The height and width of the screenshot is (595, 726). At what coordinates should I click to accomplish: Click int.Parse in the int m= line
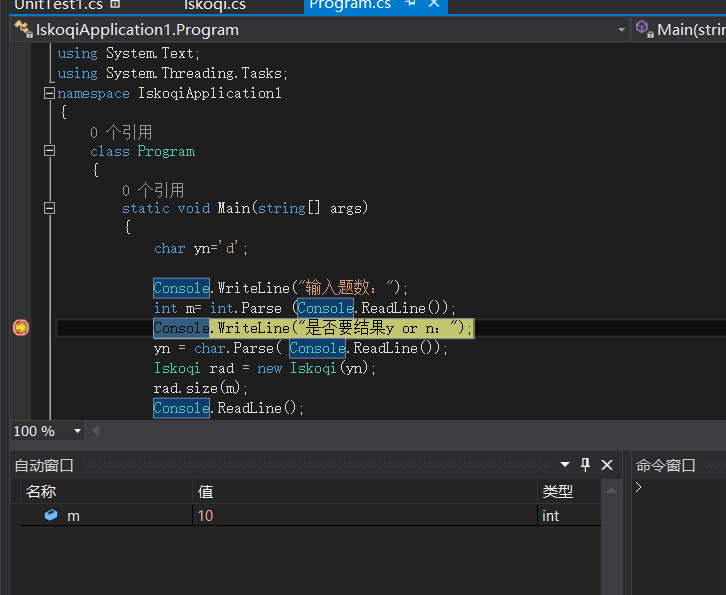coord(245,308)
